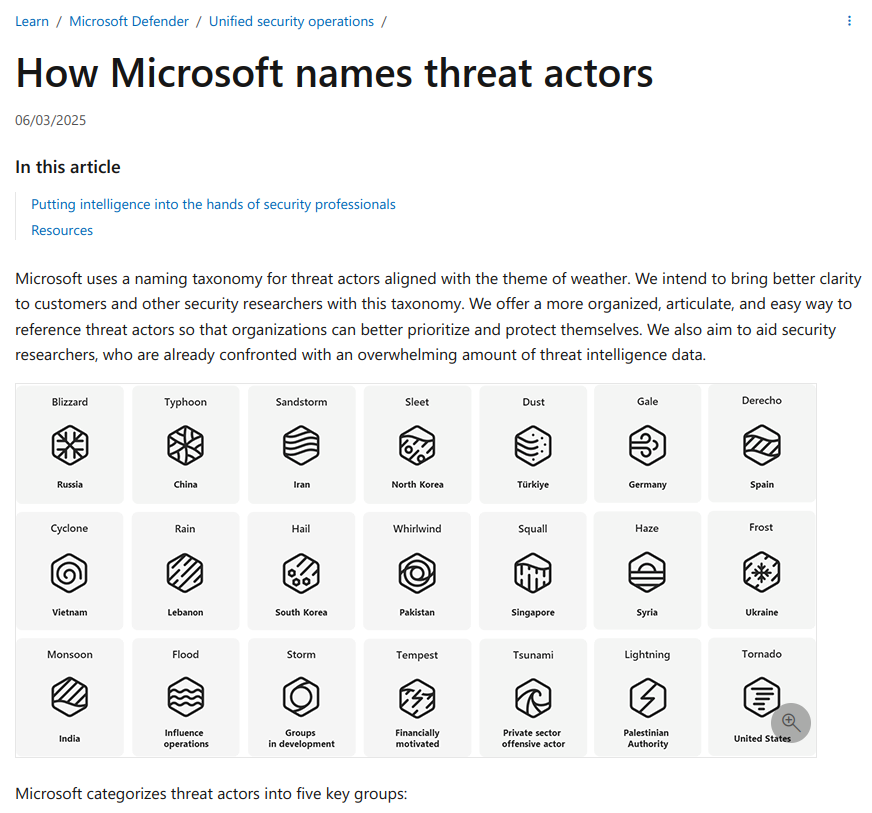
Task: Click the Lightning bolt icon for Palestinian Authority
Action: click(x=647, y=697)
